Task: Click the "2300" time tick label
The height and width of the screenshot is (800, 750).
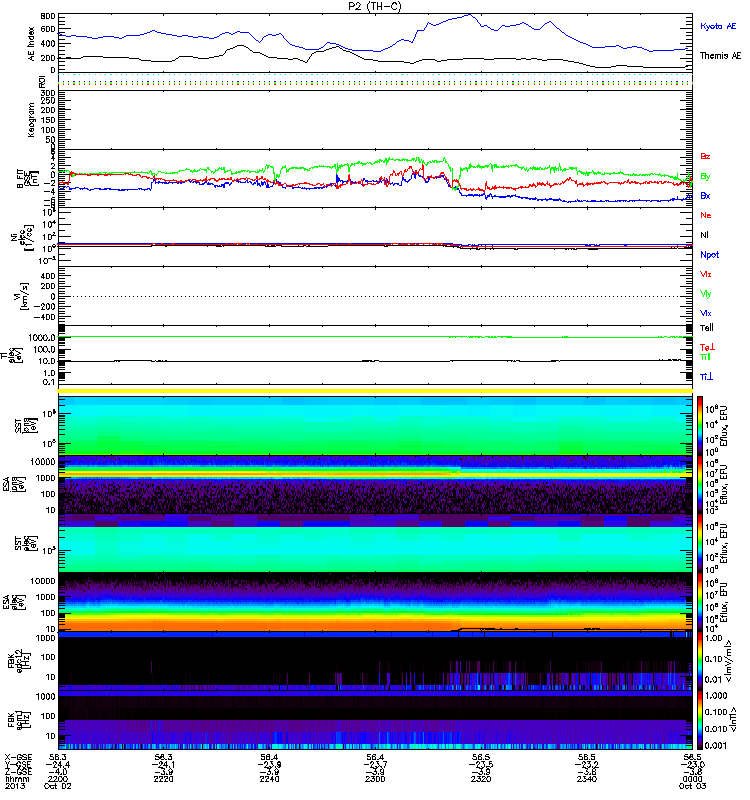Action: (x=376, y=779)
